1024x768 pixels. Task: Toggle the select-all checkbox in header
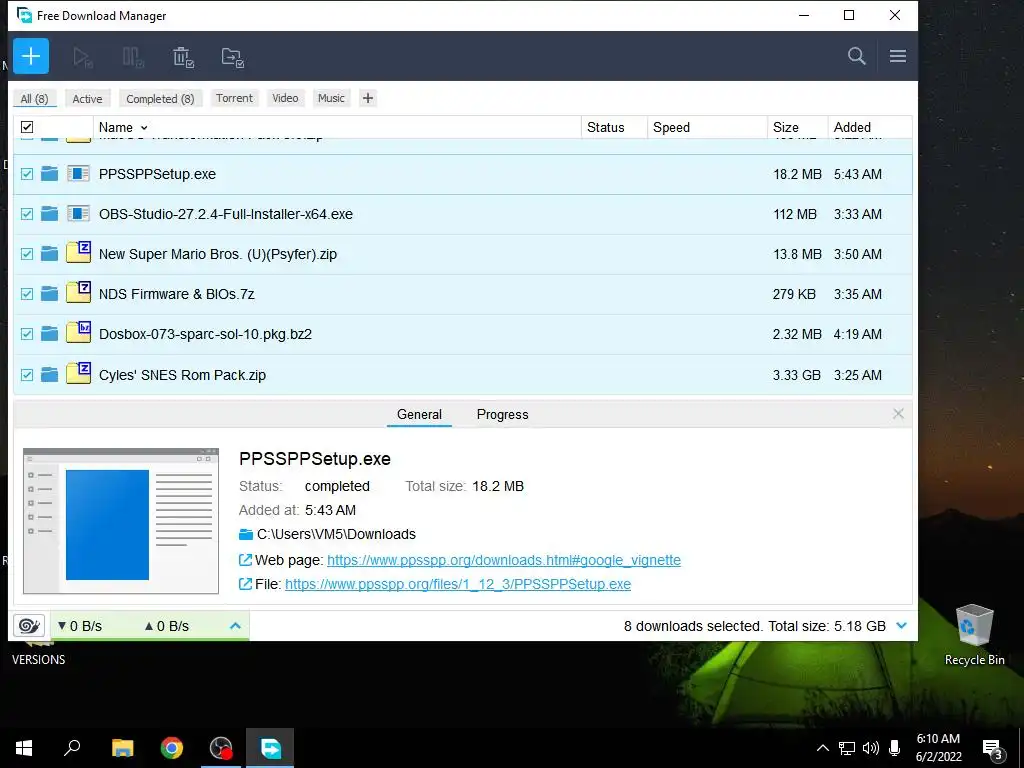[27, 127]
